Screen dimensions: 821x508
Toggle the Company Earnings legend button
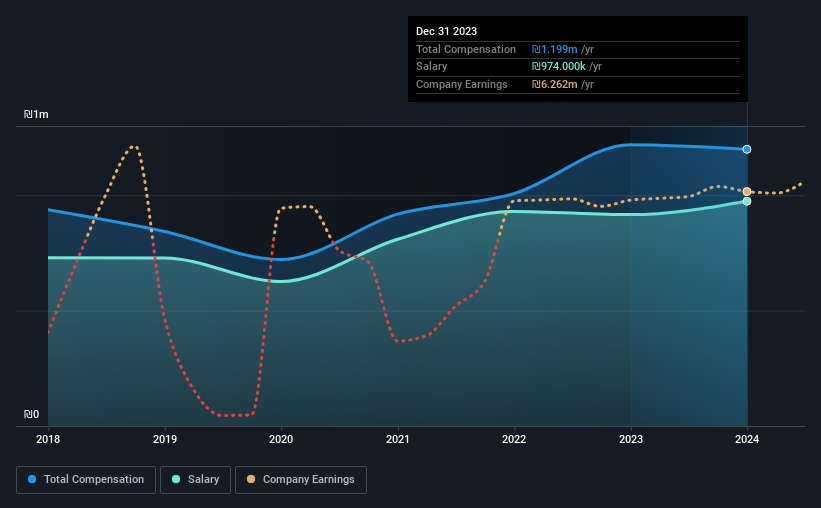pos(301,480)
